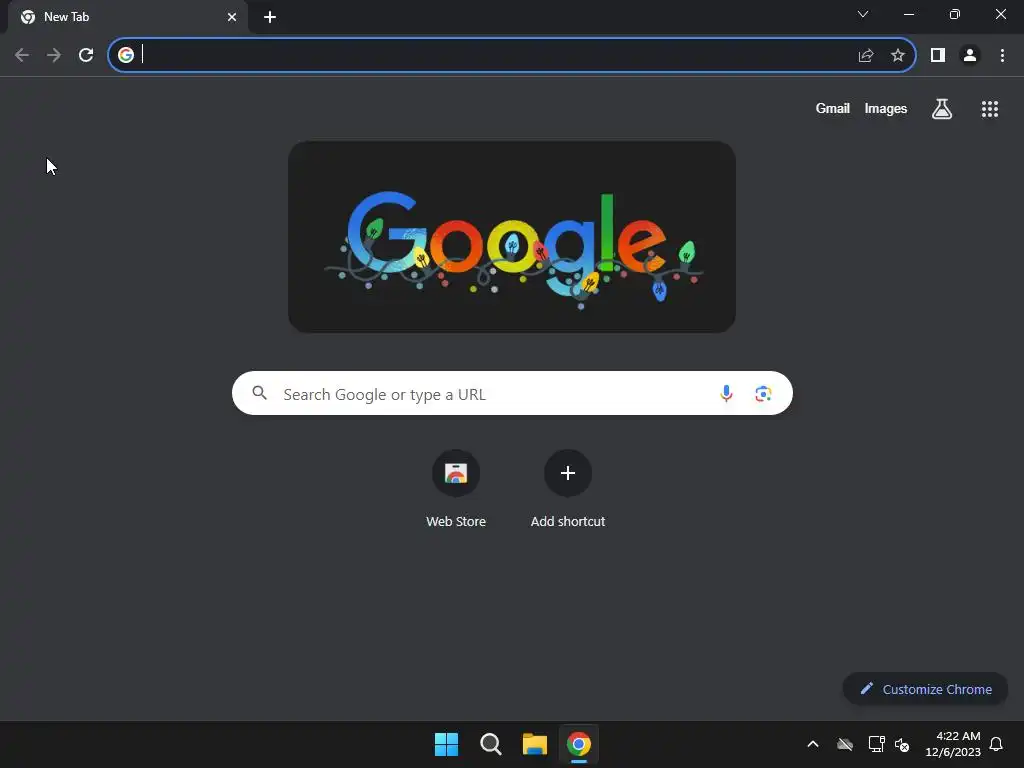Viewport: 1024px width, 768px height.
Task: Click the browser back arrow
Action: pyautogui.click(x=22, y=55)
